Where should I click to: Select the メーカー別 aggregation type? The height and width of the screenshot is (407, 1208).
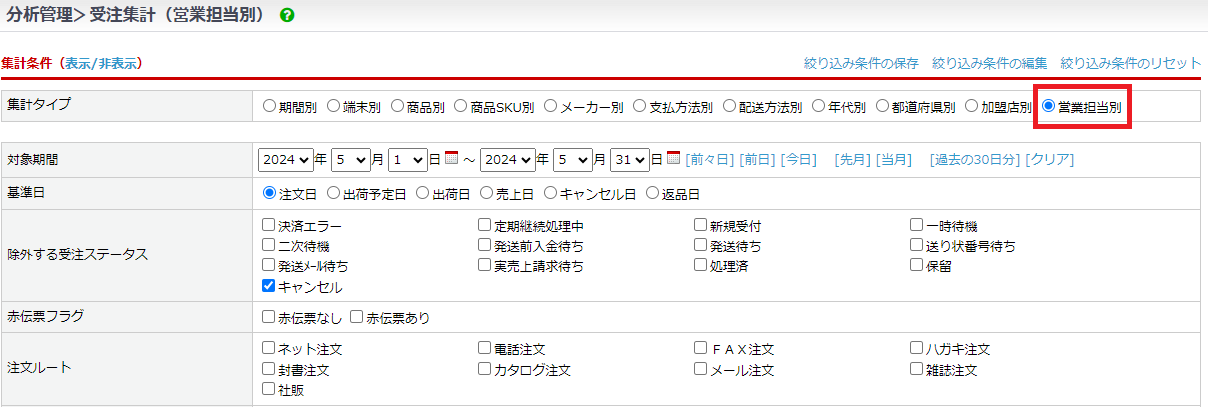pos(551,106)
